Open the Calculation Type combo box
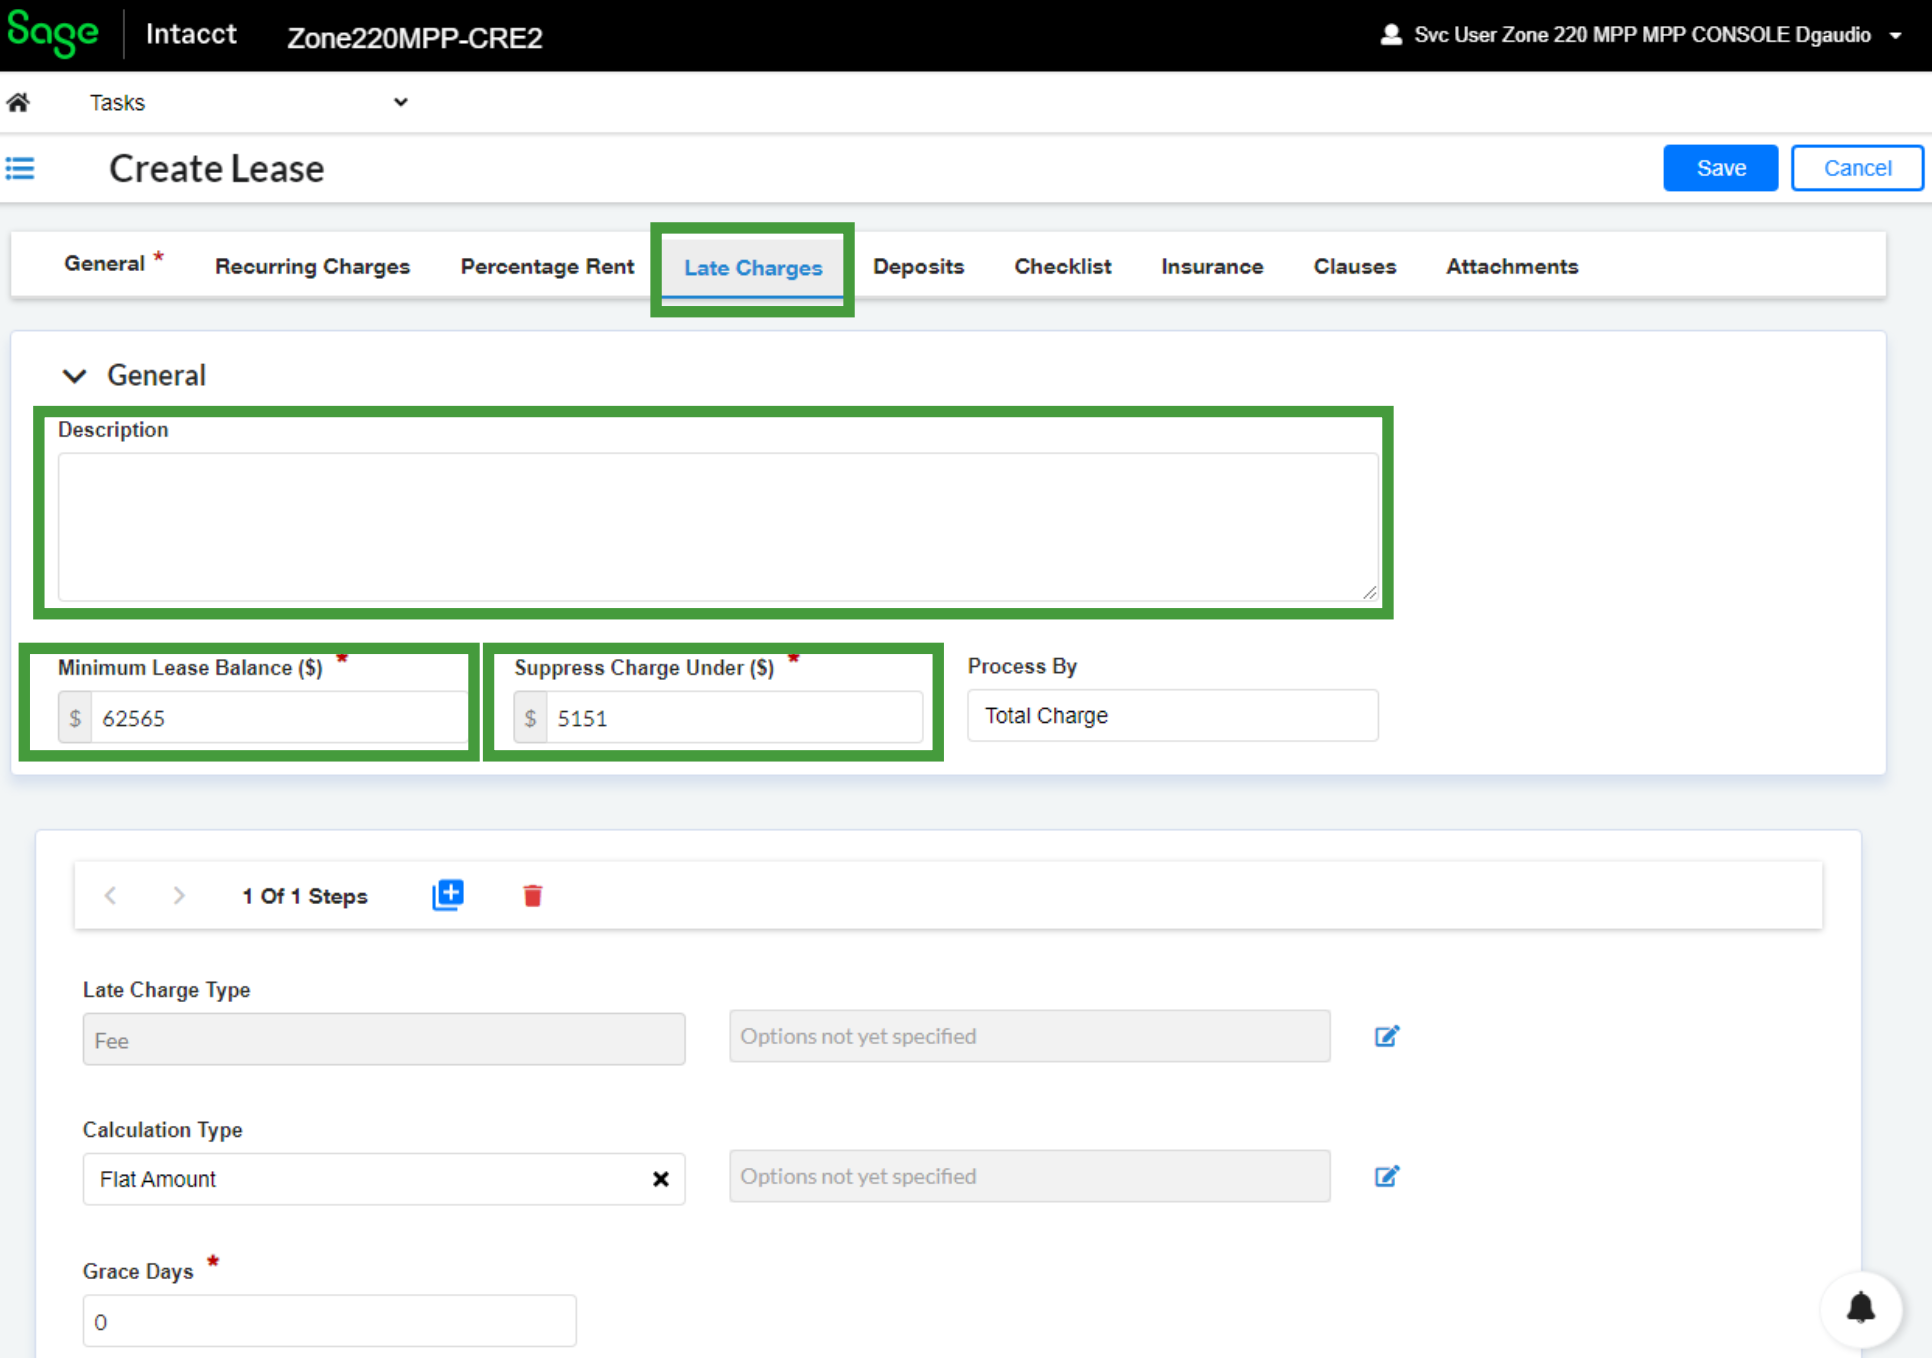 pyautogui.click(x=383, y=1179)
